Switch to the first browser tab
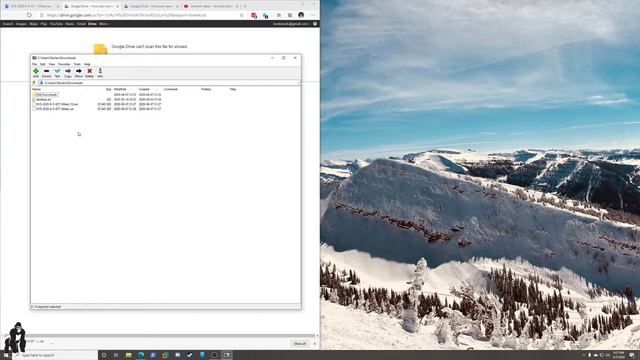 coord(31,6)
